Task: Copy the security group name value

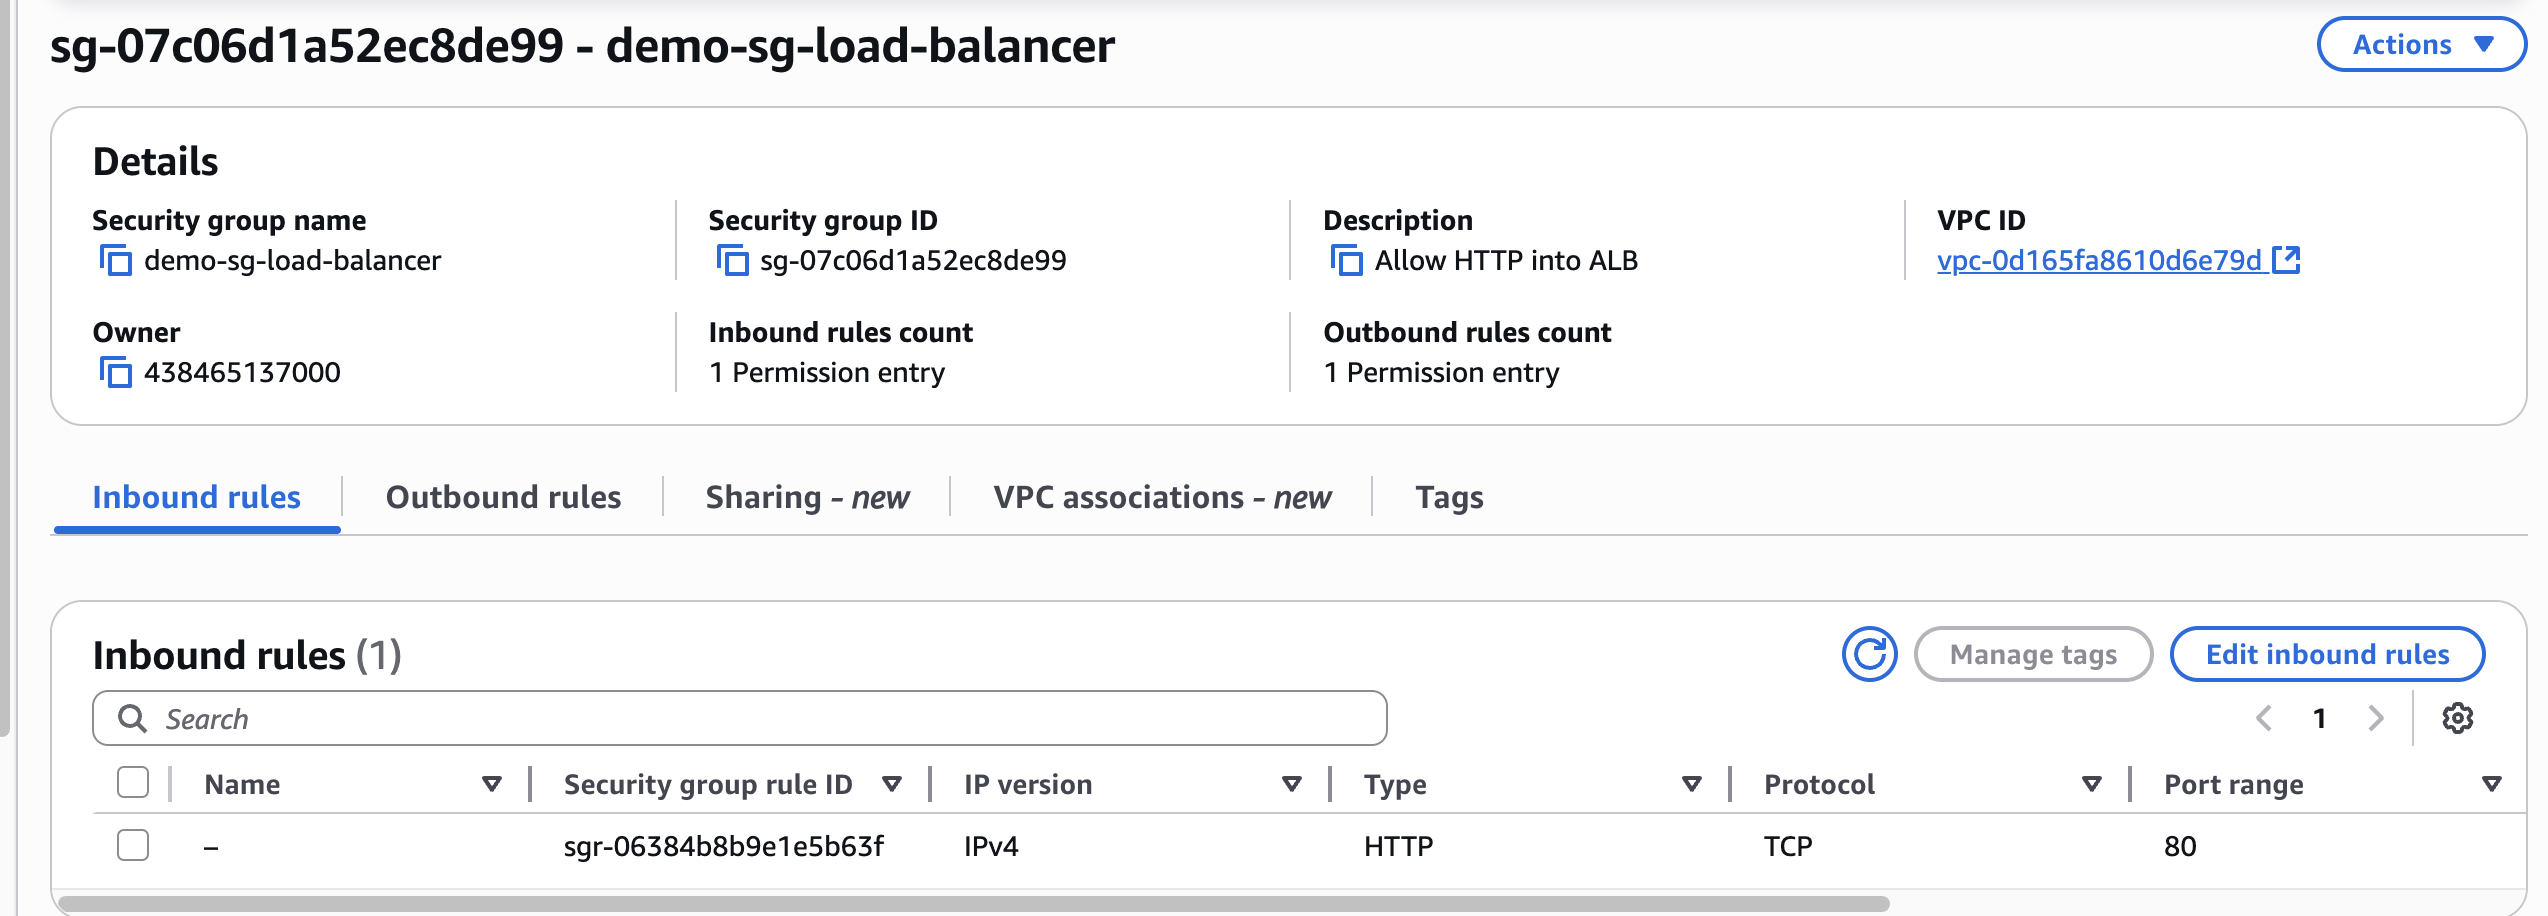Action: pyautogui.click(x=116, y=261)
